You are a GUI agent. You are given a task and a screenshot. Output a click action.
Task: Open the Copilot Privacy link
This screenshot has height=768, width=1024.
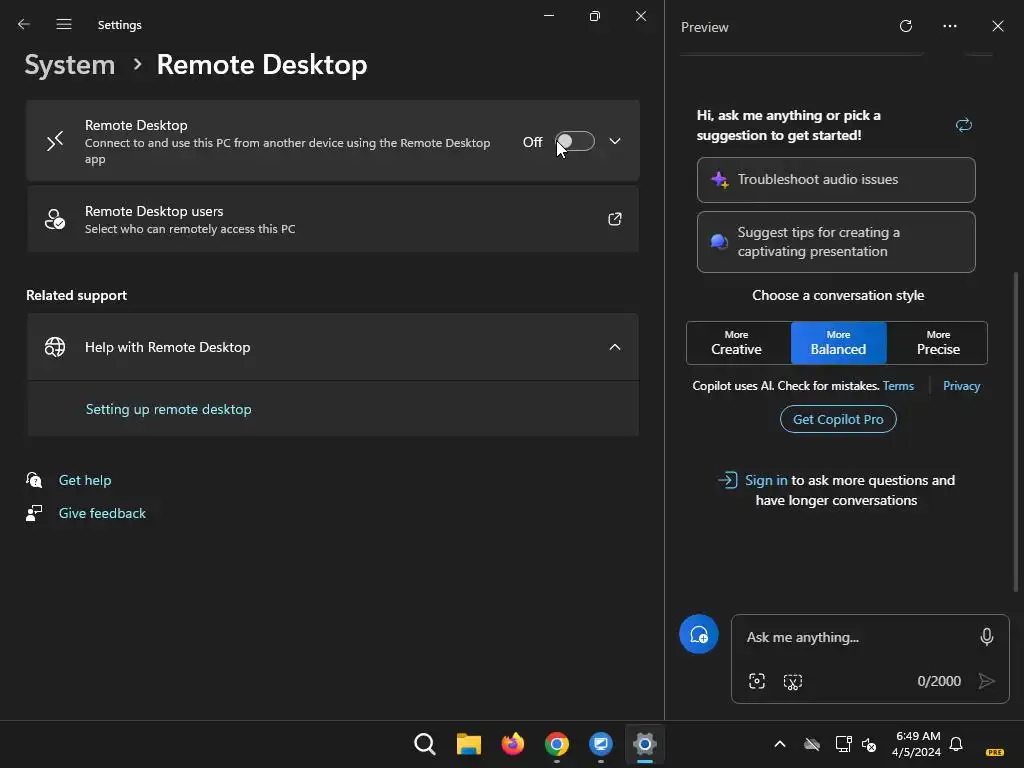tap(961, 386)
